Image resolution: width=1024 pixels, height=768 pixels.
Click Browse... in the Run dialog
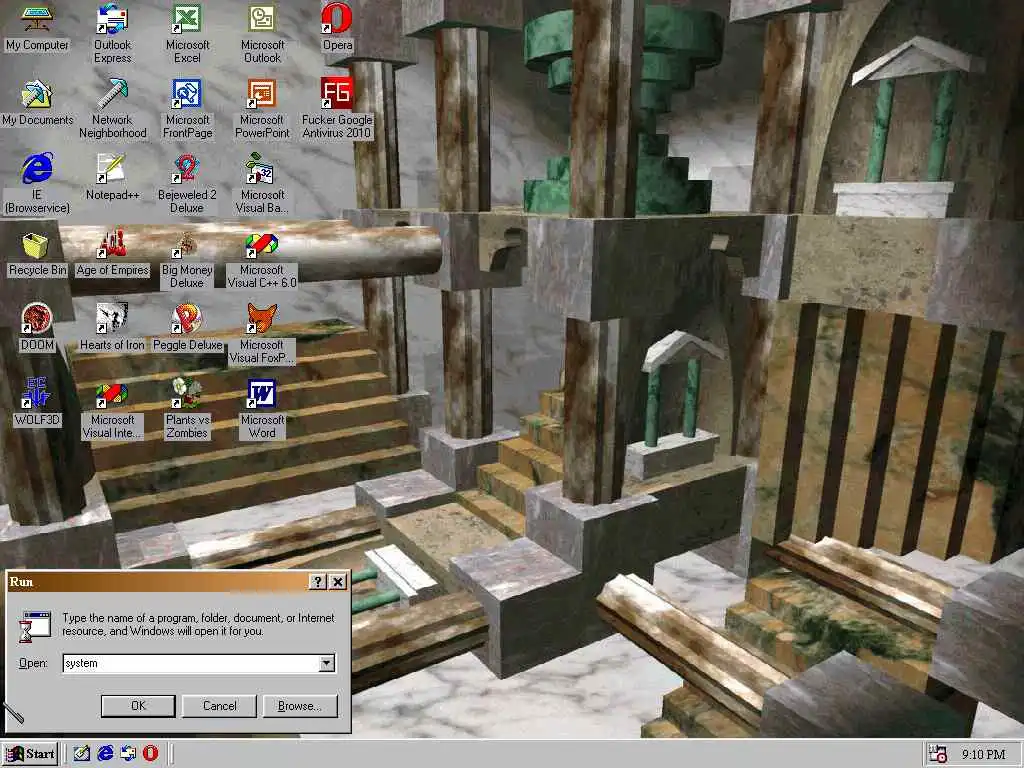point(300,706)
